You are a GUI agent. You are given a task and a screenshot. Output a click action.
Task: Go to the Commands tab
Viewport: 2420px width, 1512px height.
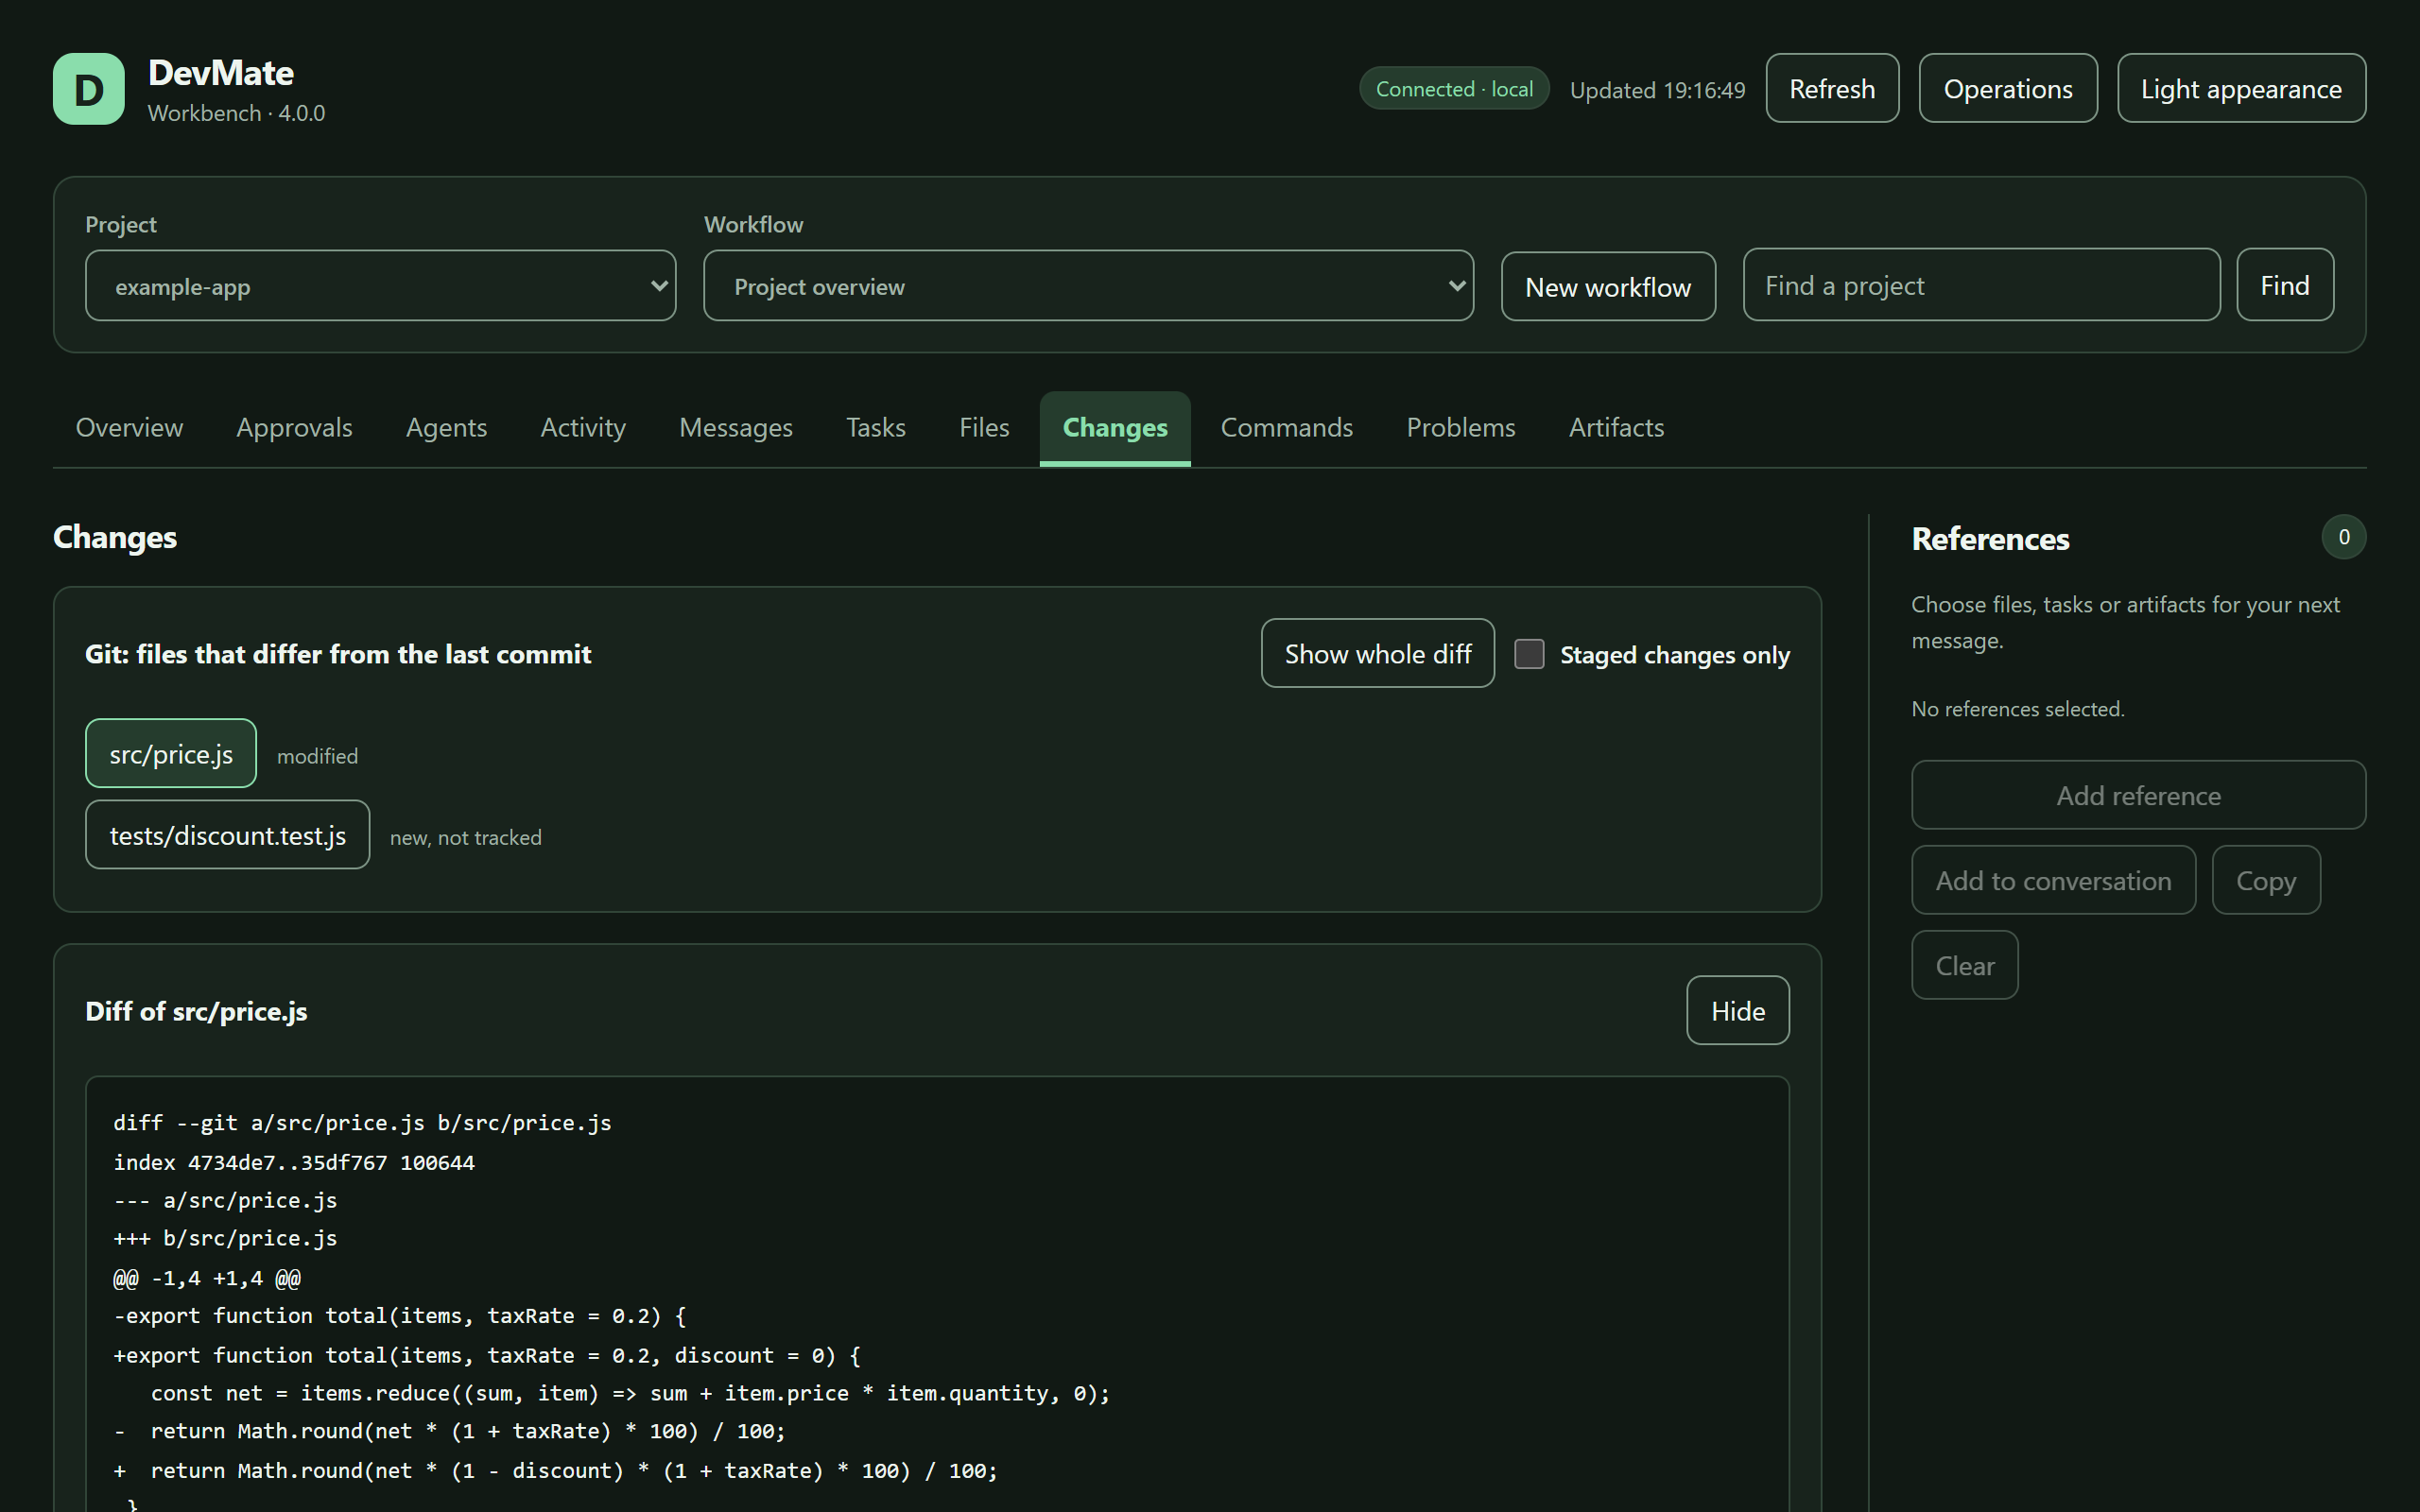[x=1286, y=428]
